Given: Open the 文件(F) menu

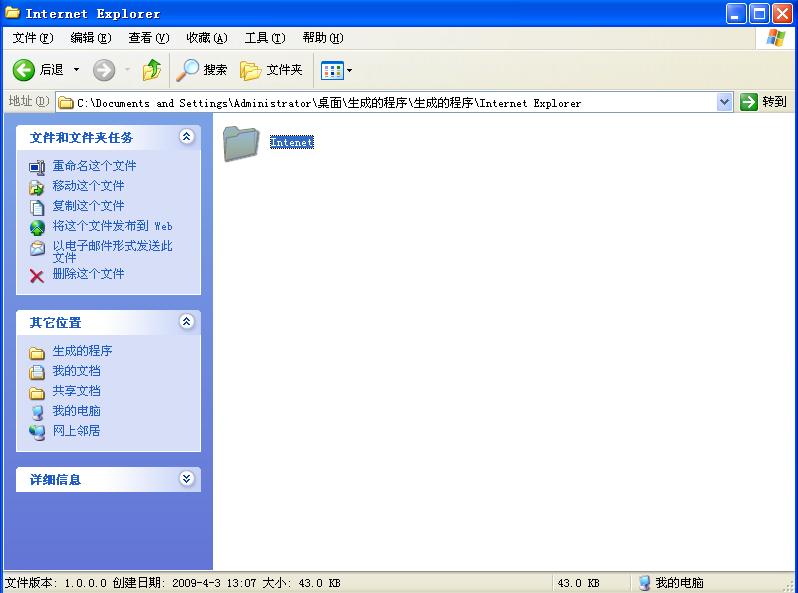Looking at the screenshot, I should pos(33,38).
